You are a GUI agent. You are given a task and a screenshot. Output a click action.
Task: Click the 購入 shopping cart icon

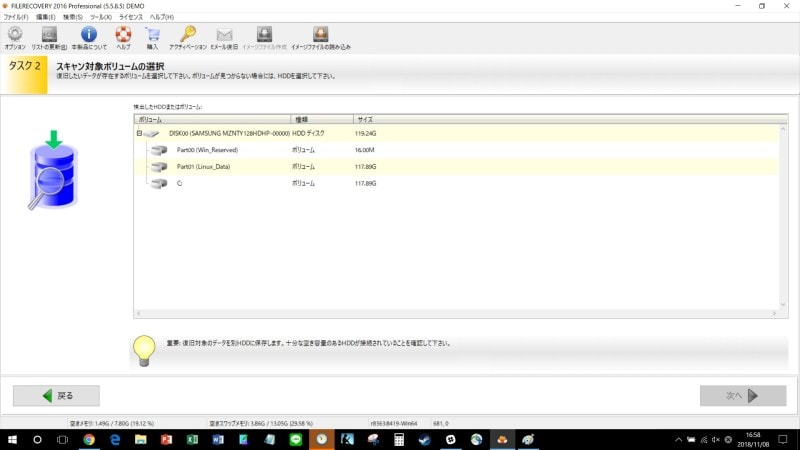[x=152, y=36]
